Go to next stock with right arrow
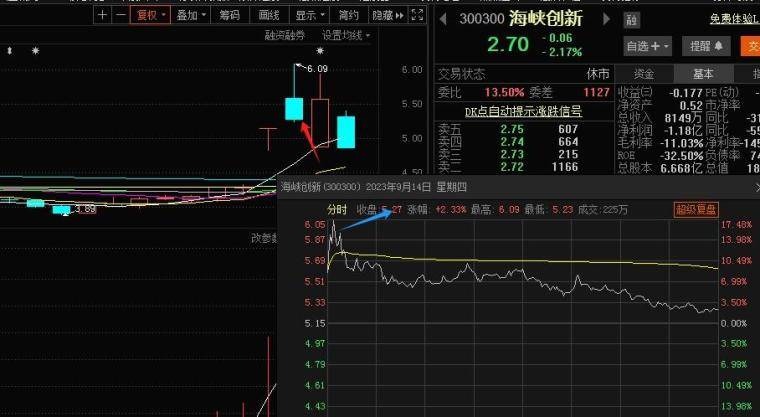This screenshot has height=417, width=760. (x=606, y=19)
